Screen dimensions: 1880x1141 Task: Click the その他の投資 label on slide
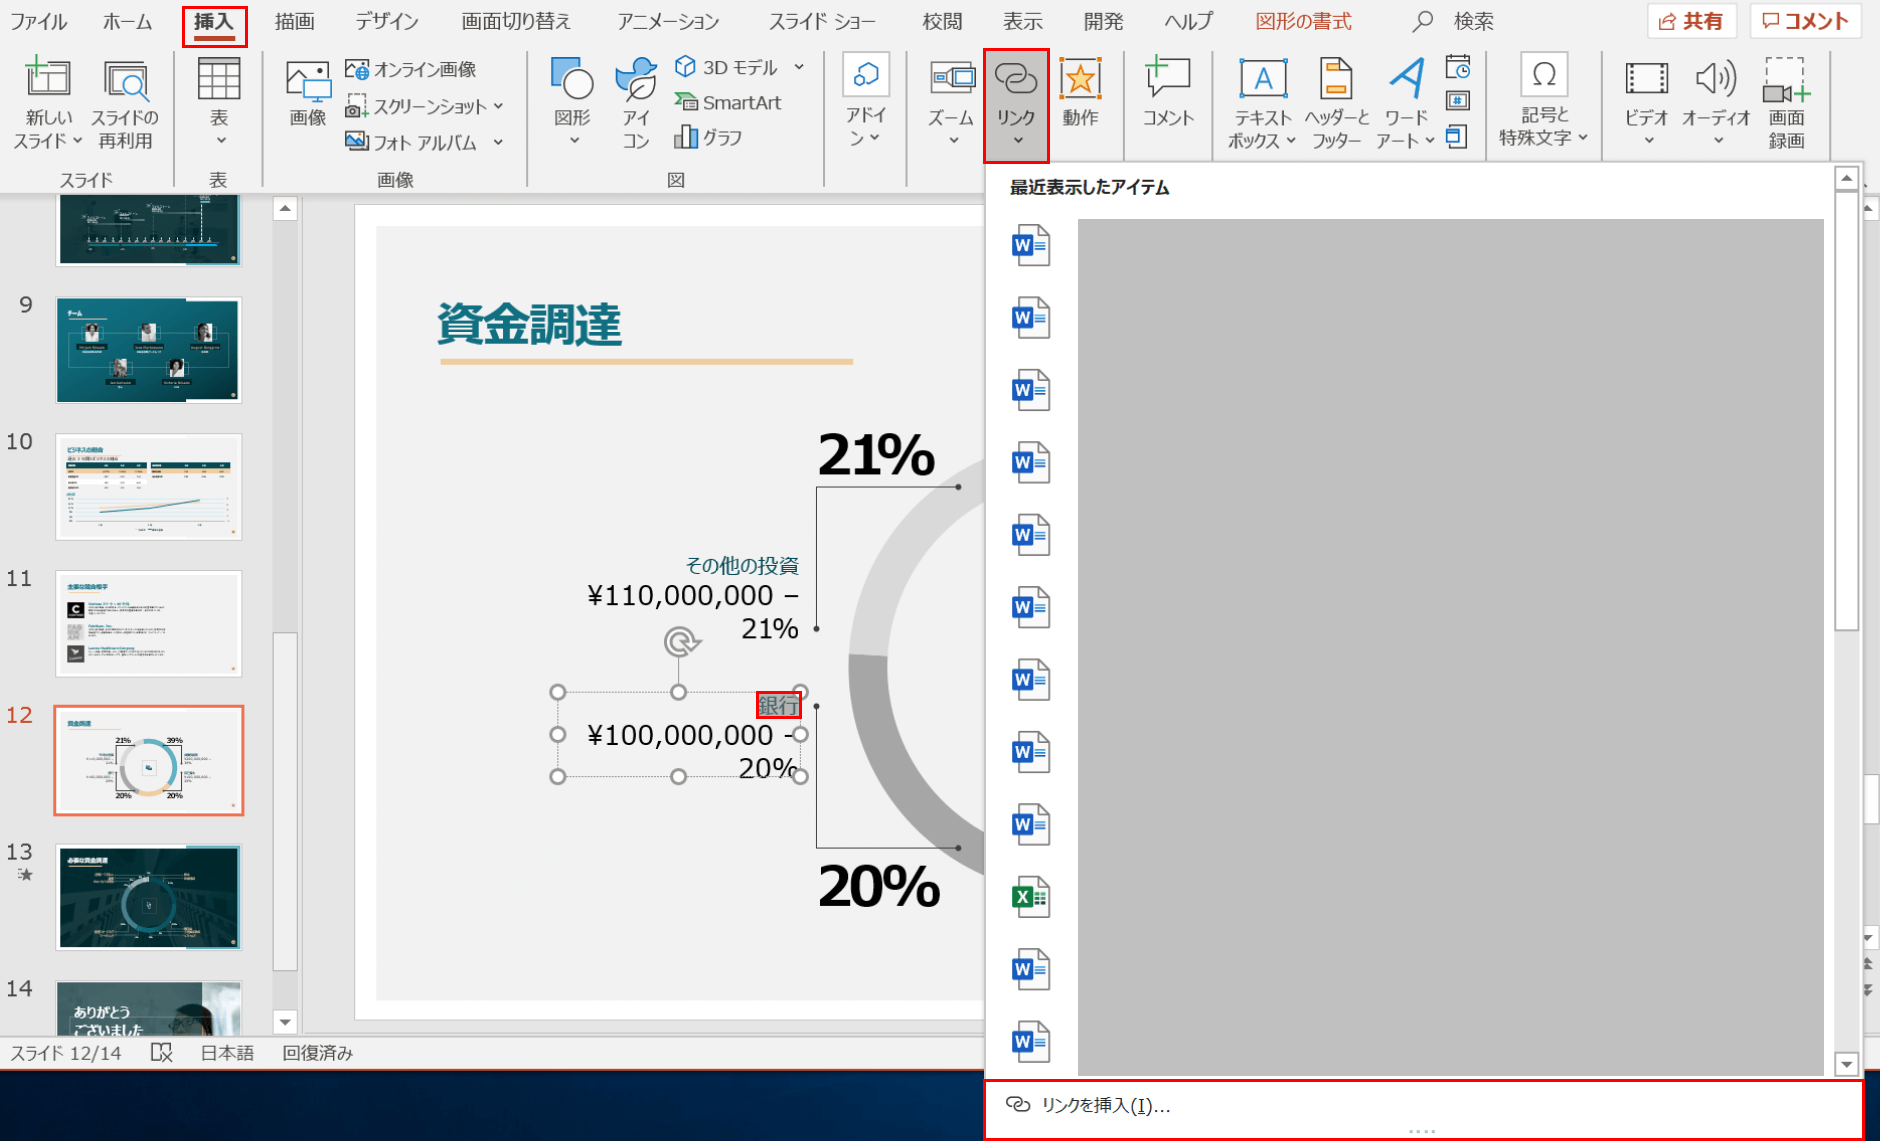(742, 566)
